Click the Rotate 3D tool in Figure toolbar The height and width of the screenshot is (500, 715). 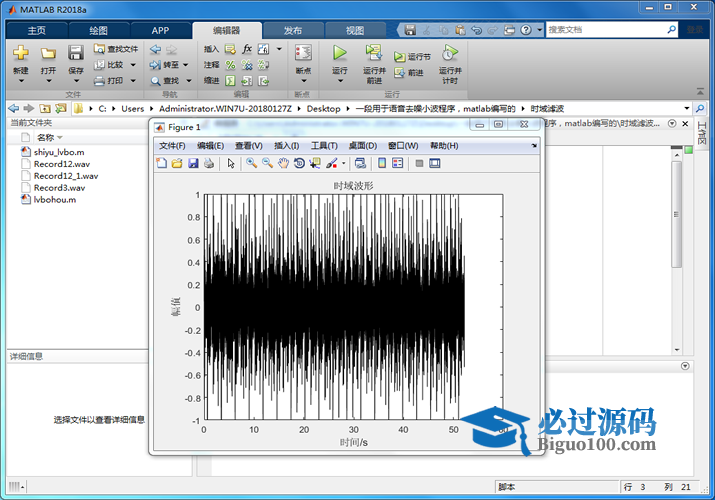pos(299,163)
